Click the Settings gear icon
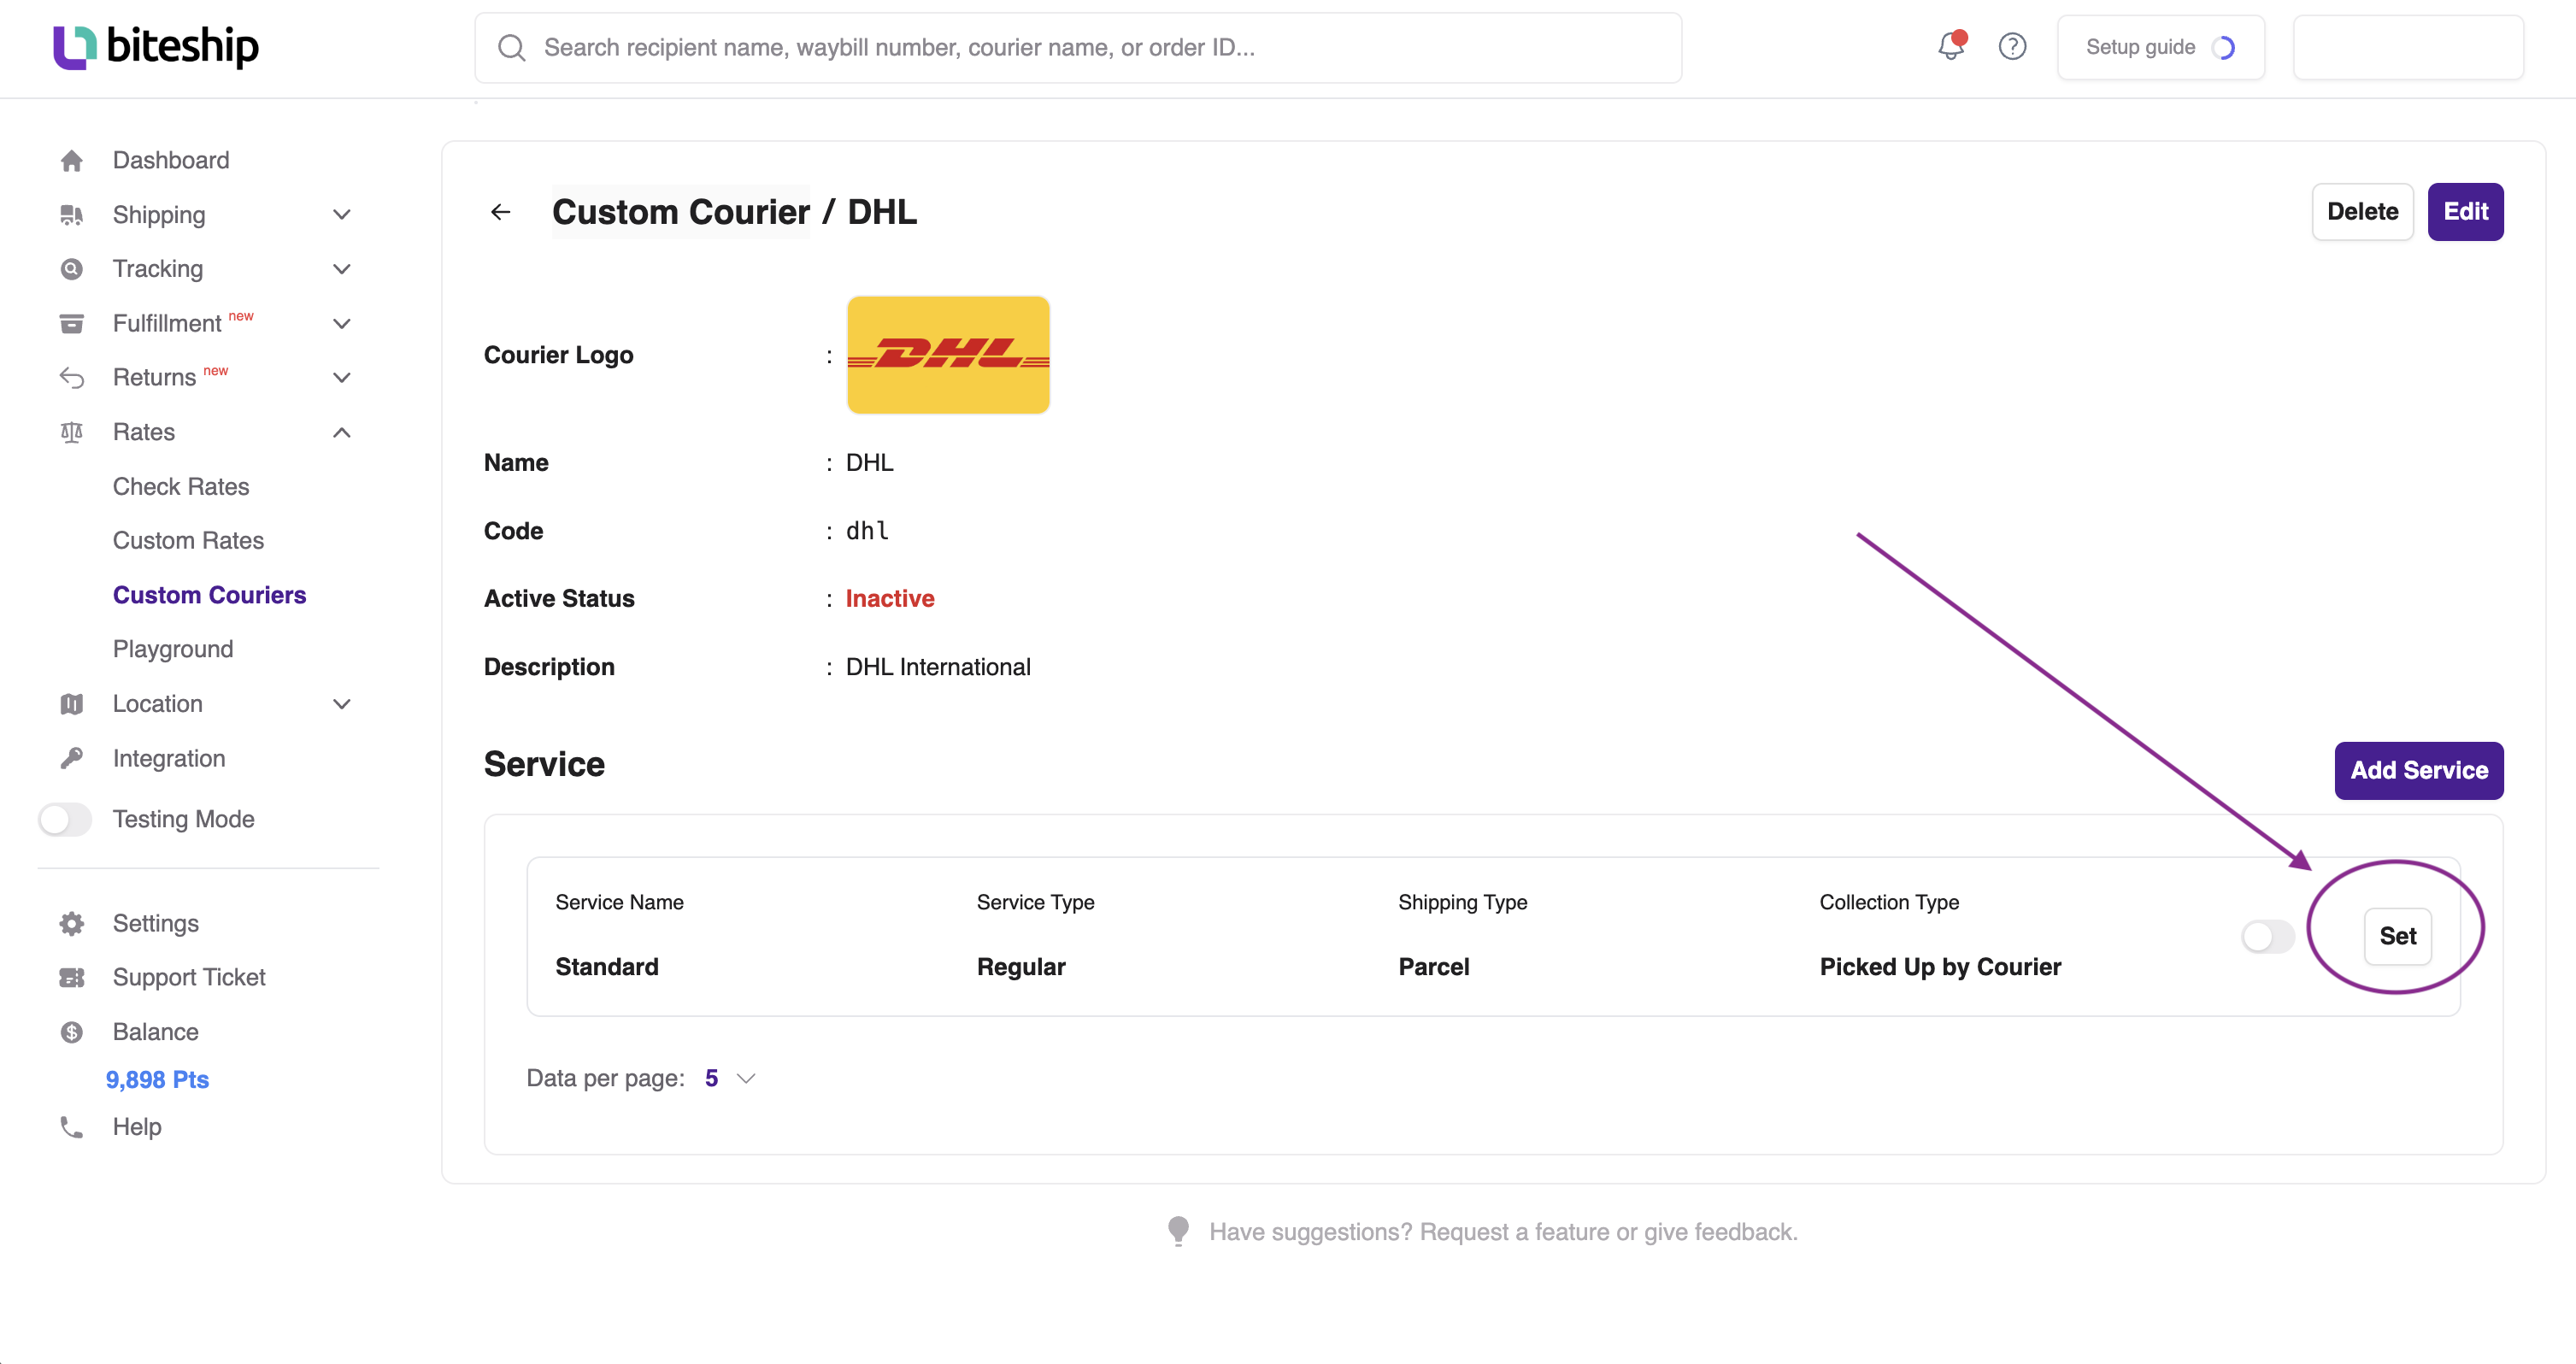The width and height of the screenshot is (2576, 1364). click(71, 923)
